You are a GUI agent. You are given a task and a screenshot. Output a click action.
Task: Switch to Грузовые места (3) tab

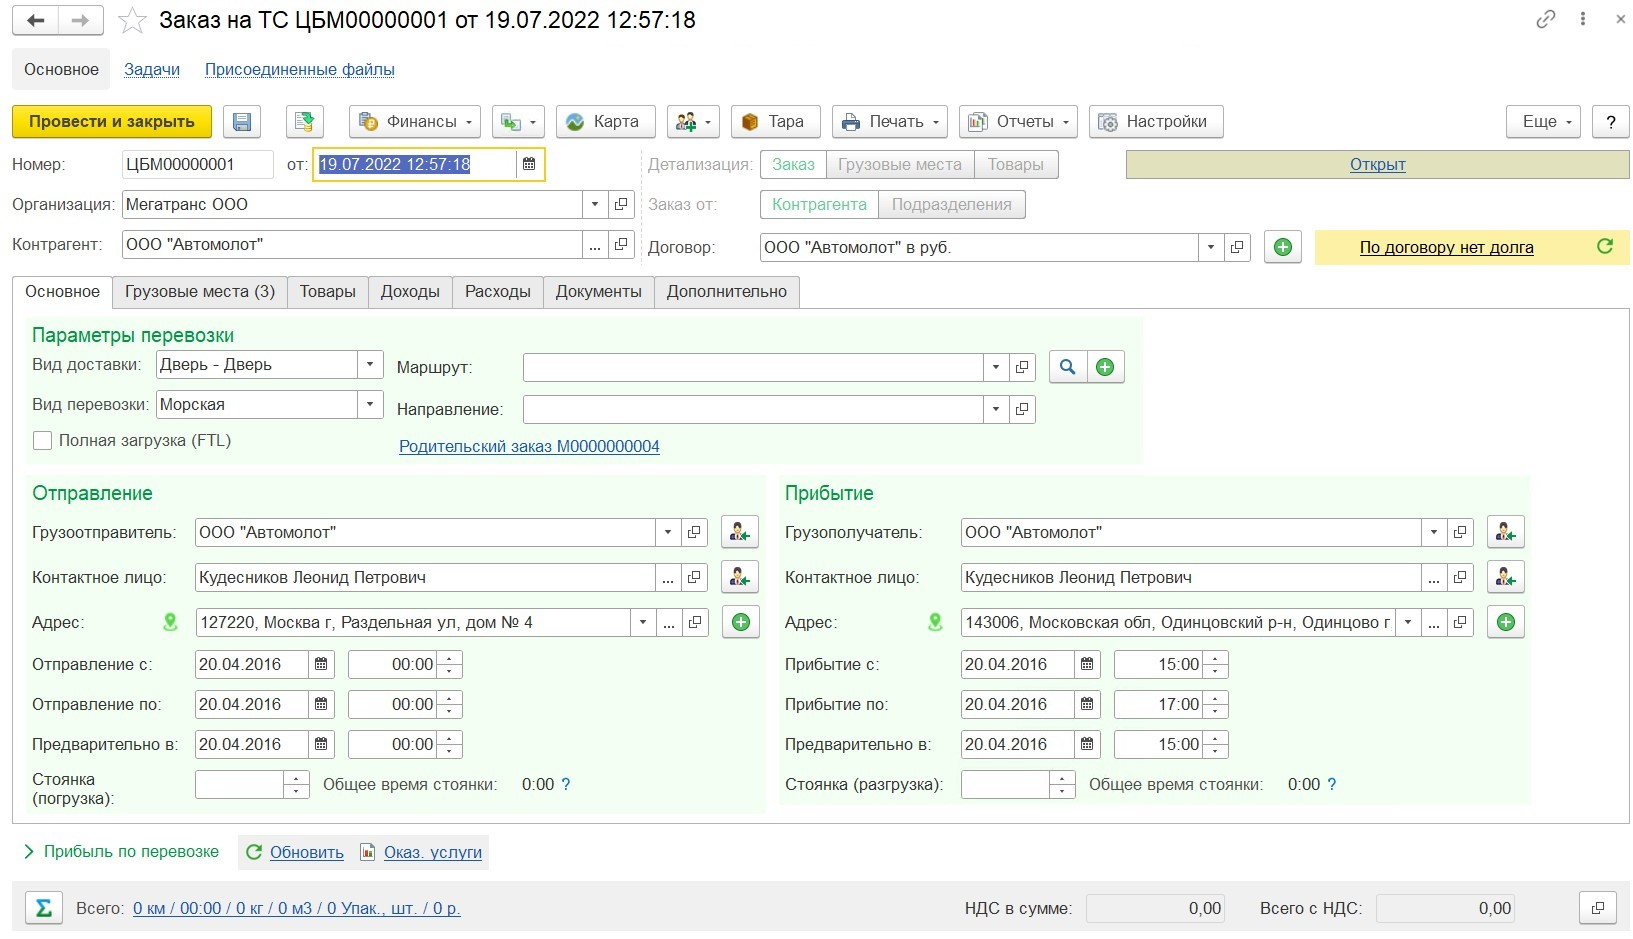(199, 292)
